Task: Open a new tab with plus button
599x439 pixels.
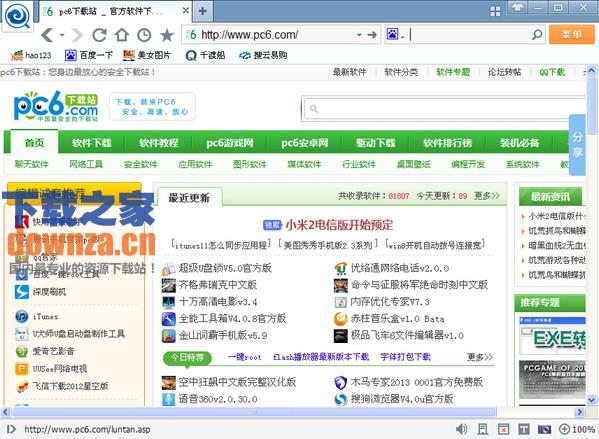Action: (202, 11)
